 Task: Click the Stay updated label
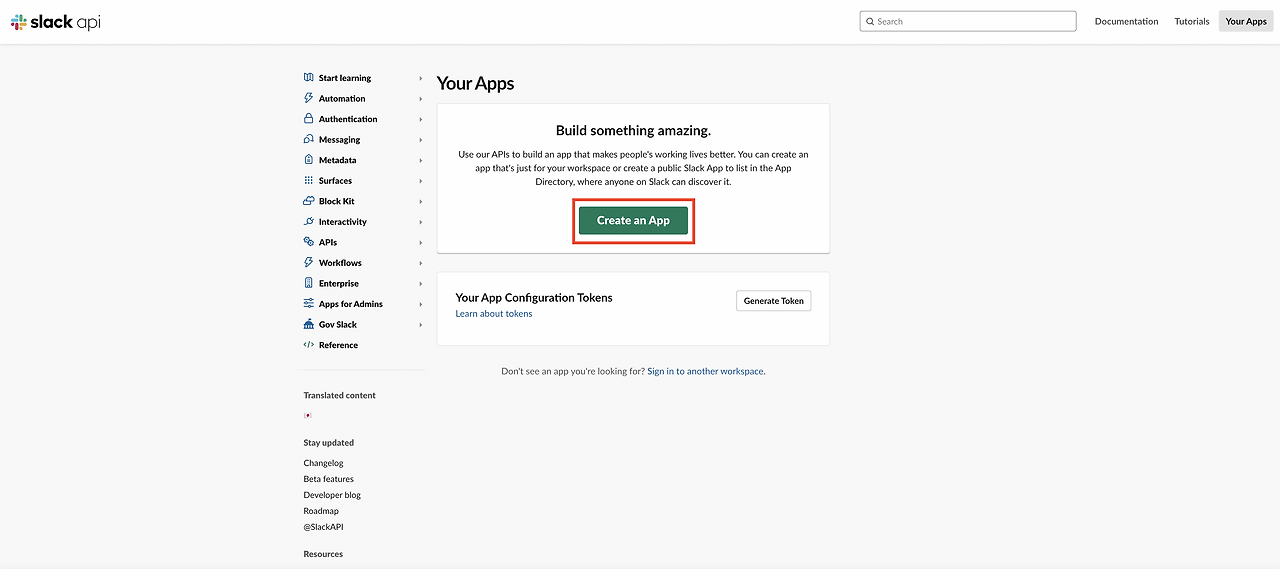pos(329,442)
